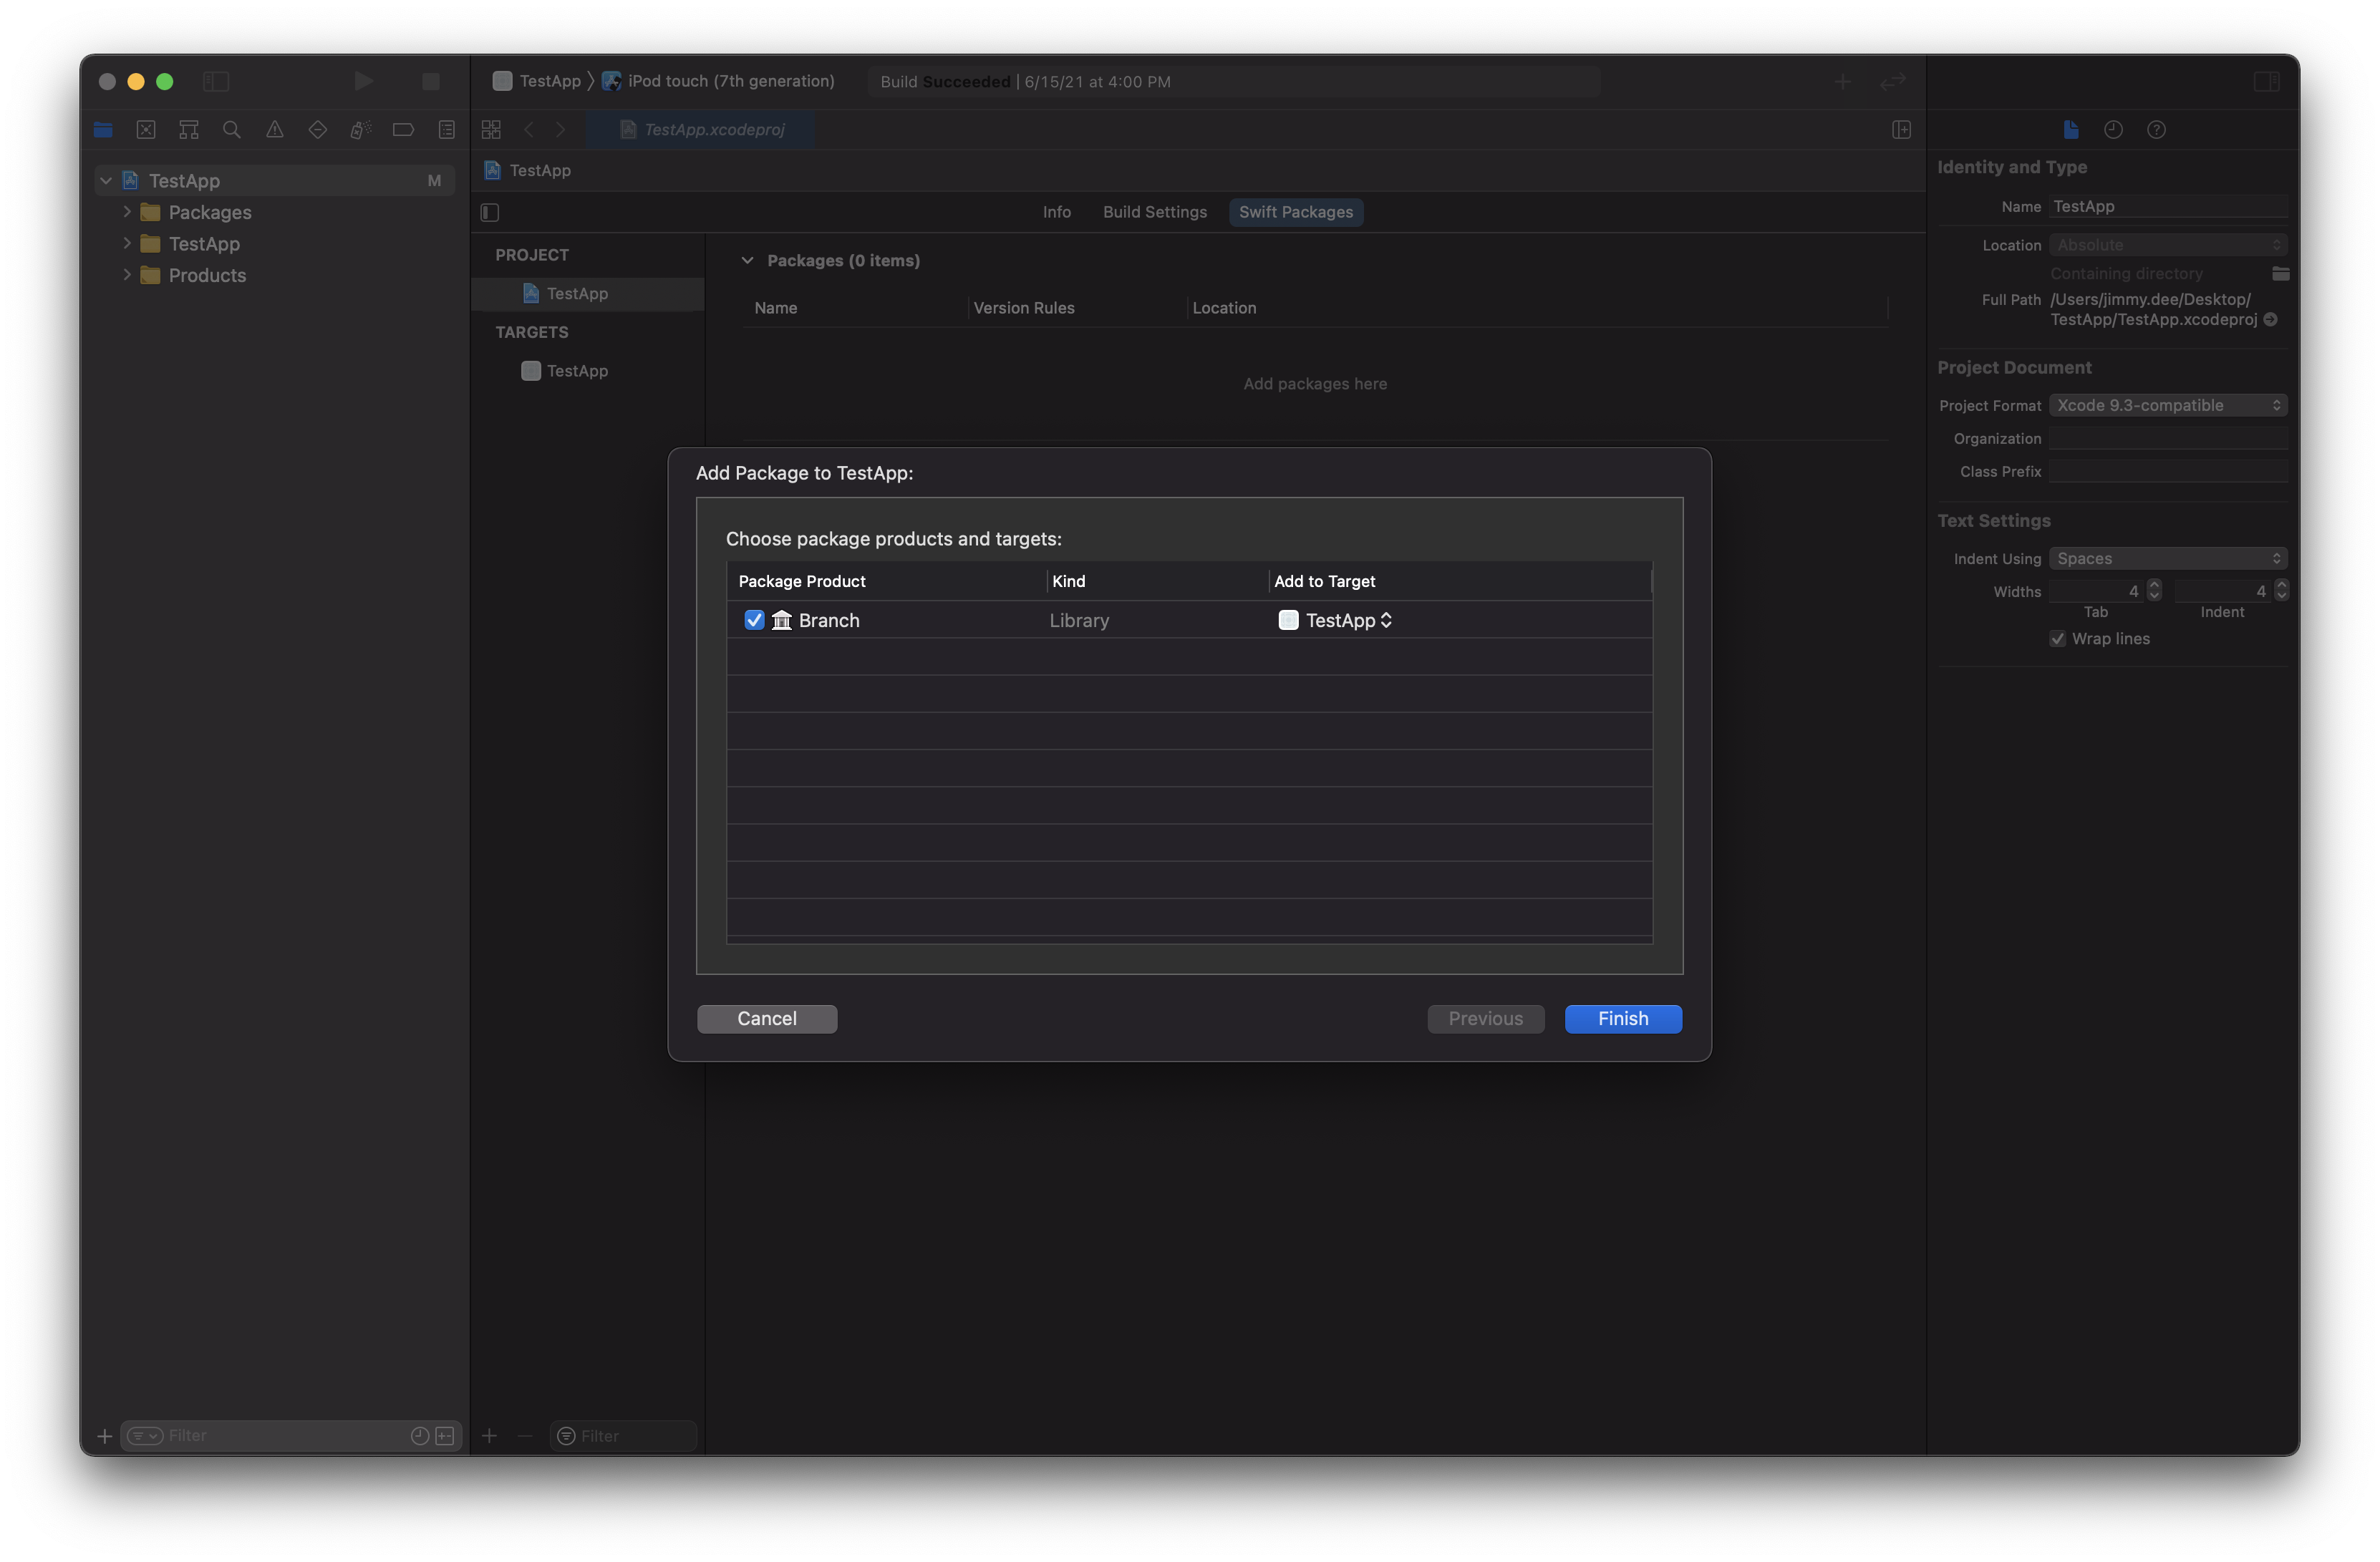This screenshot has height=1562, width=2380.
Task: Open the Project navigator folder icon
Action: (103, 130)
